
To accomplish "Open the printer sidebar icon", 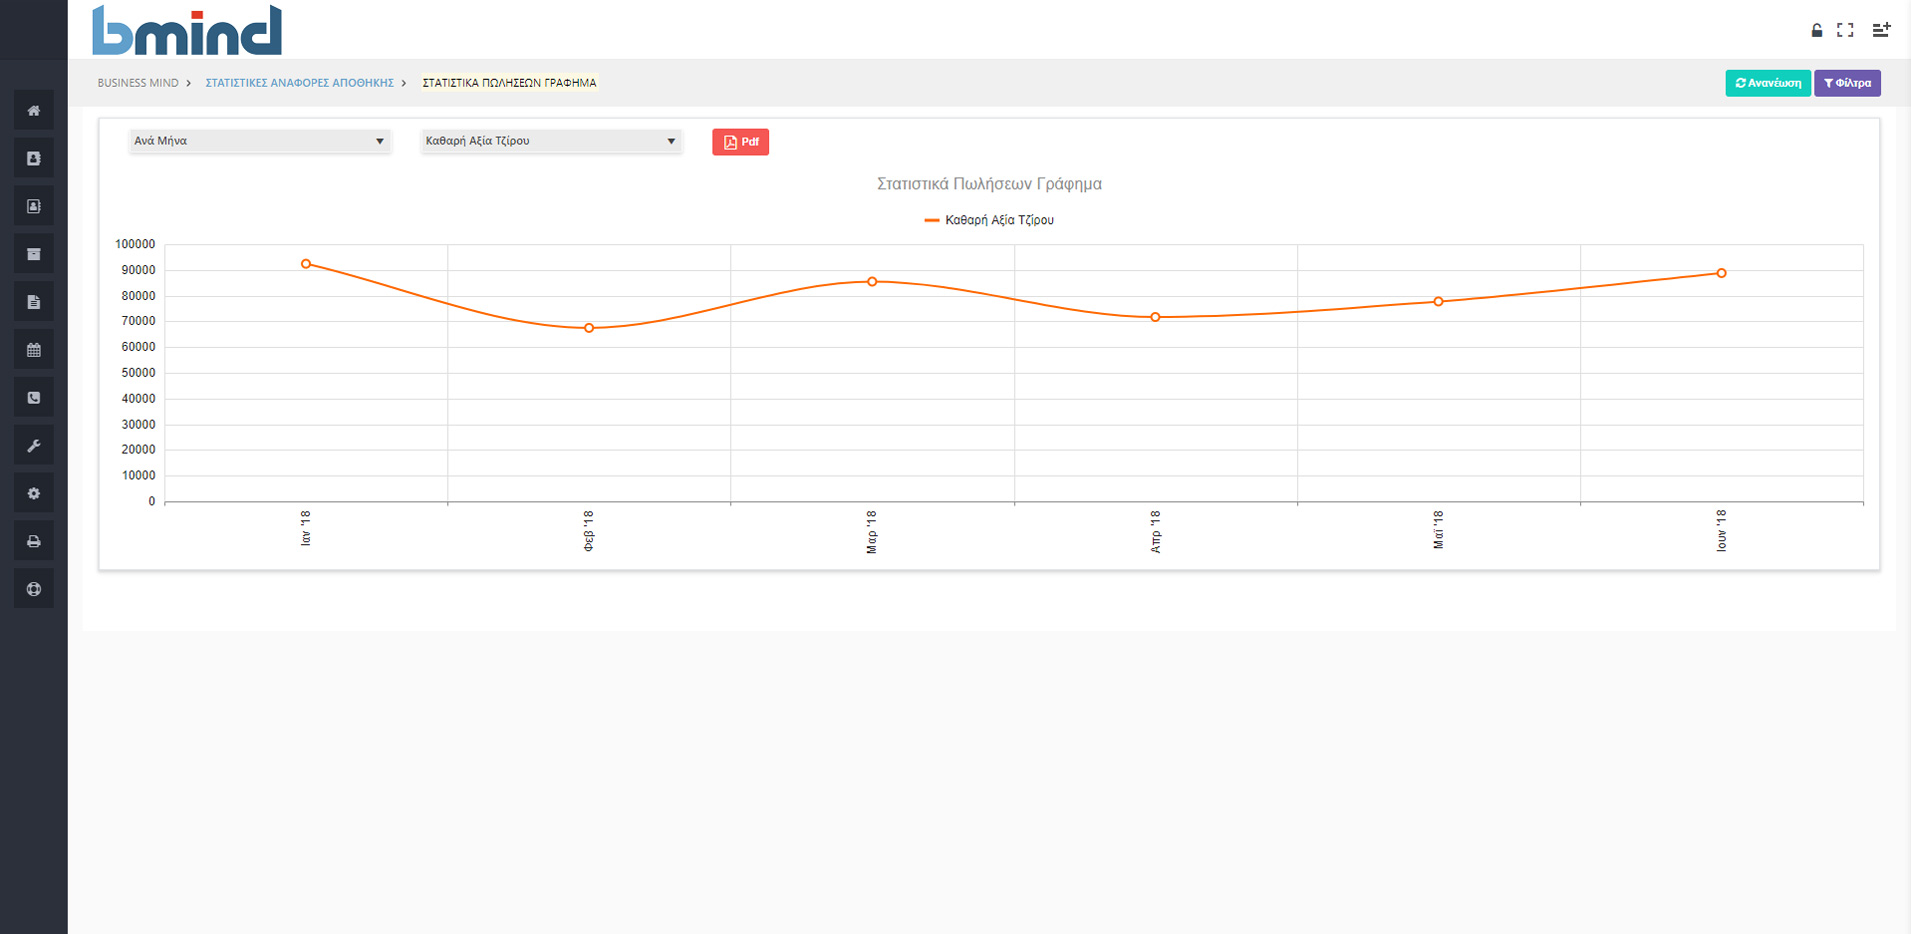I will (33, 541).
